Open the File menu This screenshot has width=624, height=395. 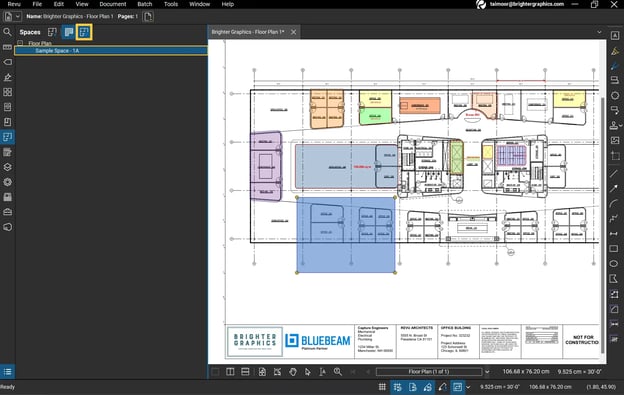point(37,4)
